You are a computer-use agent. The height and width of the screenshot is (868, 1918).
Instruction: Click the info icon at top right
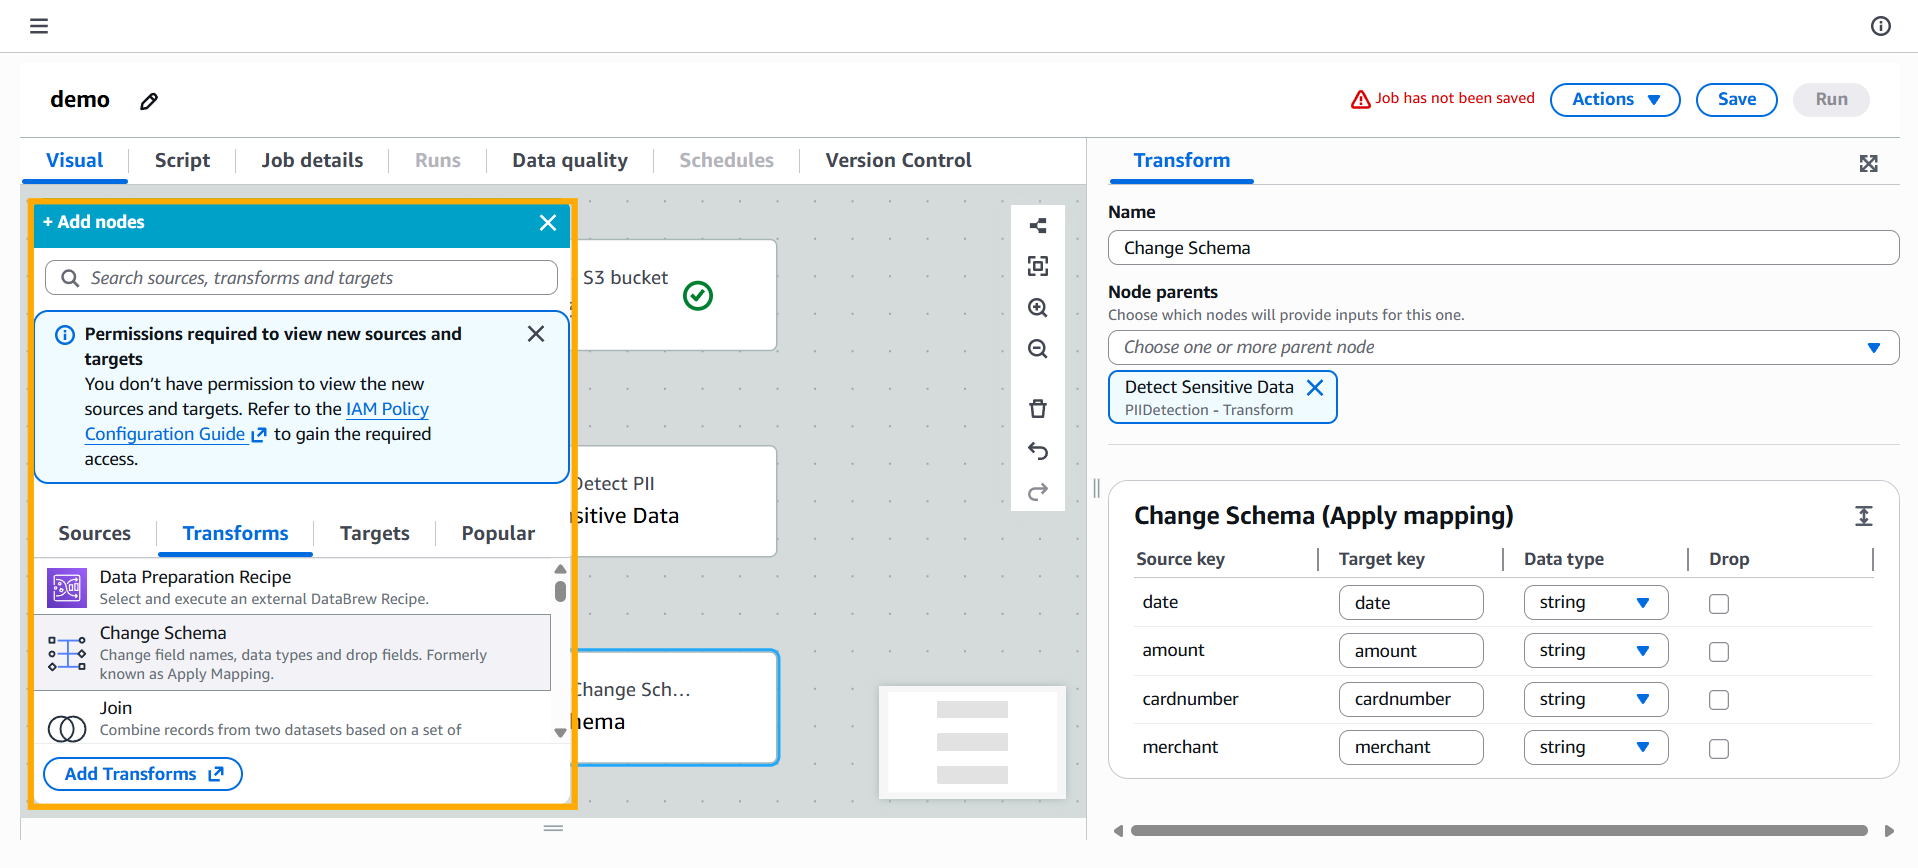point(1881,26)
